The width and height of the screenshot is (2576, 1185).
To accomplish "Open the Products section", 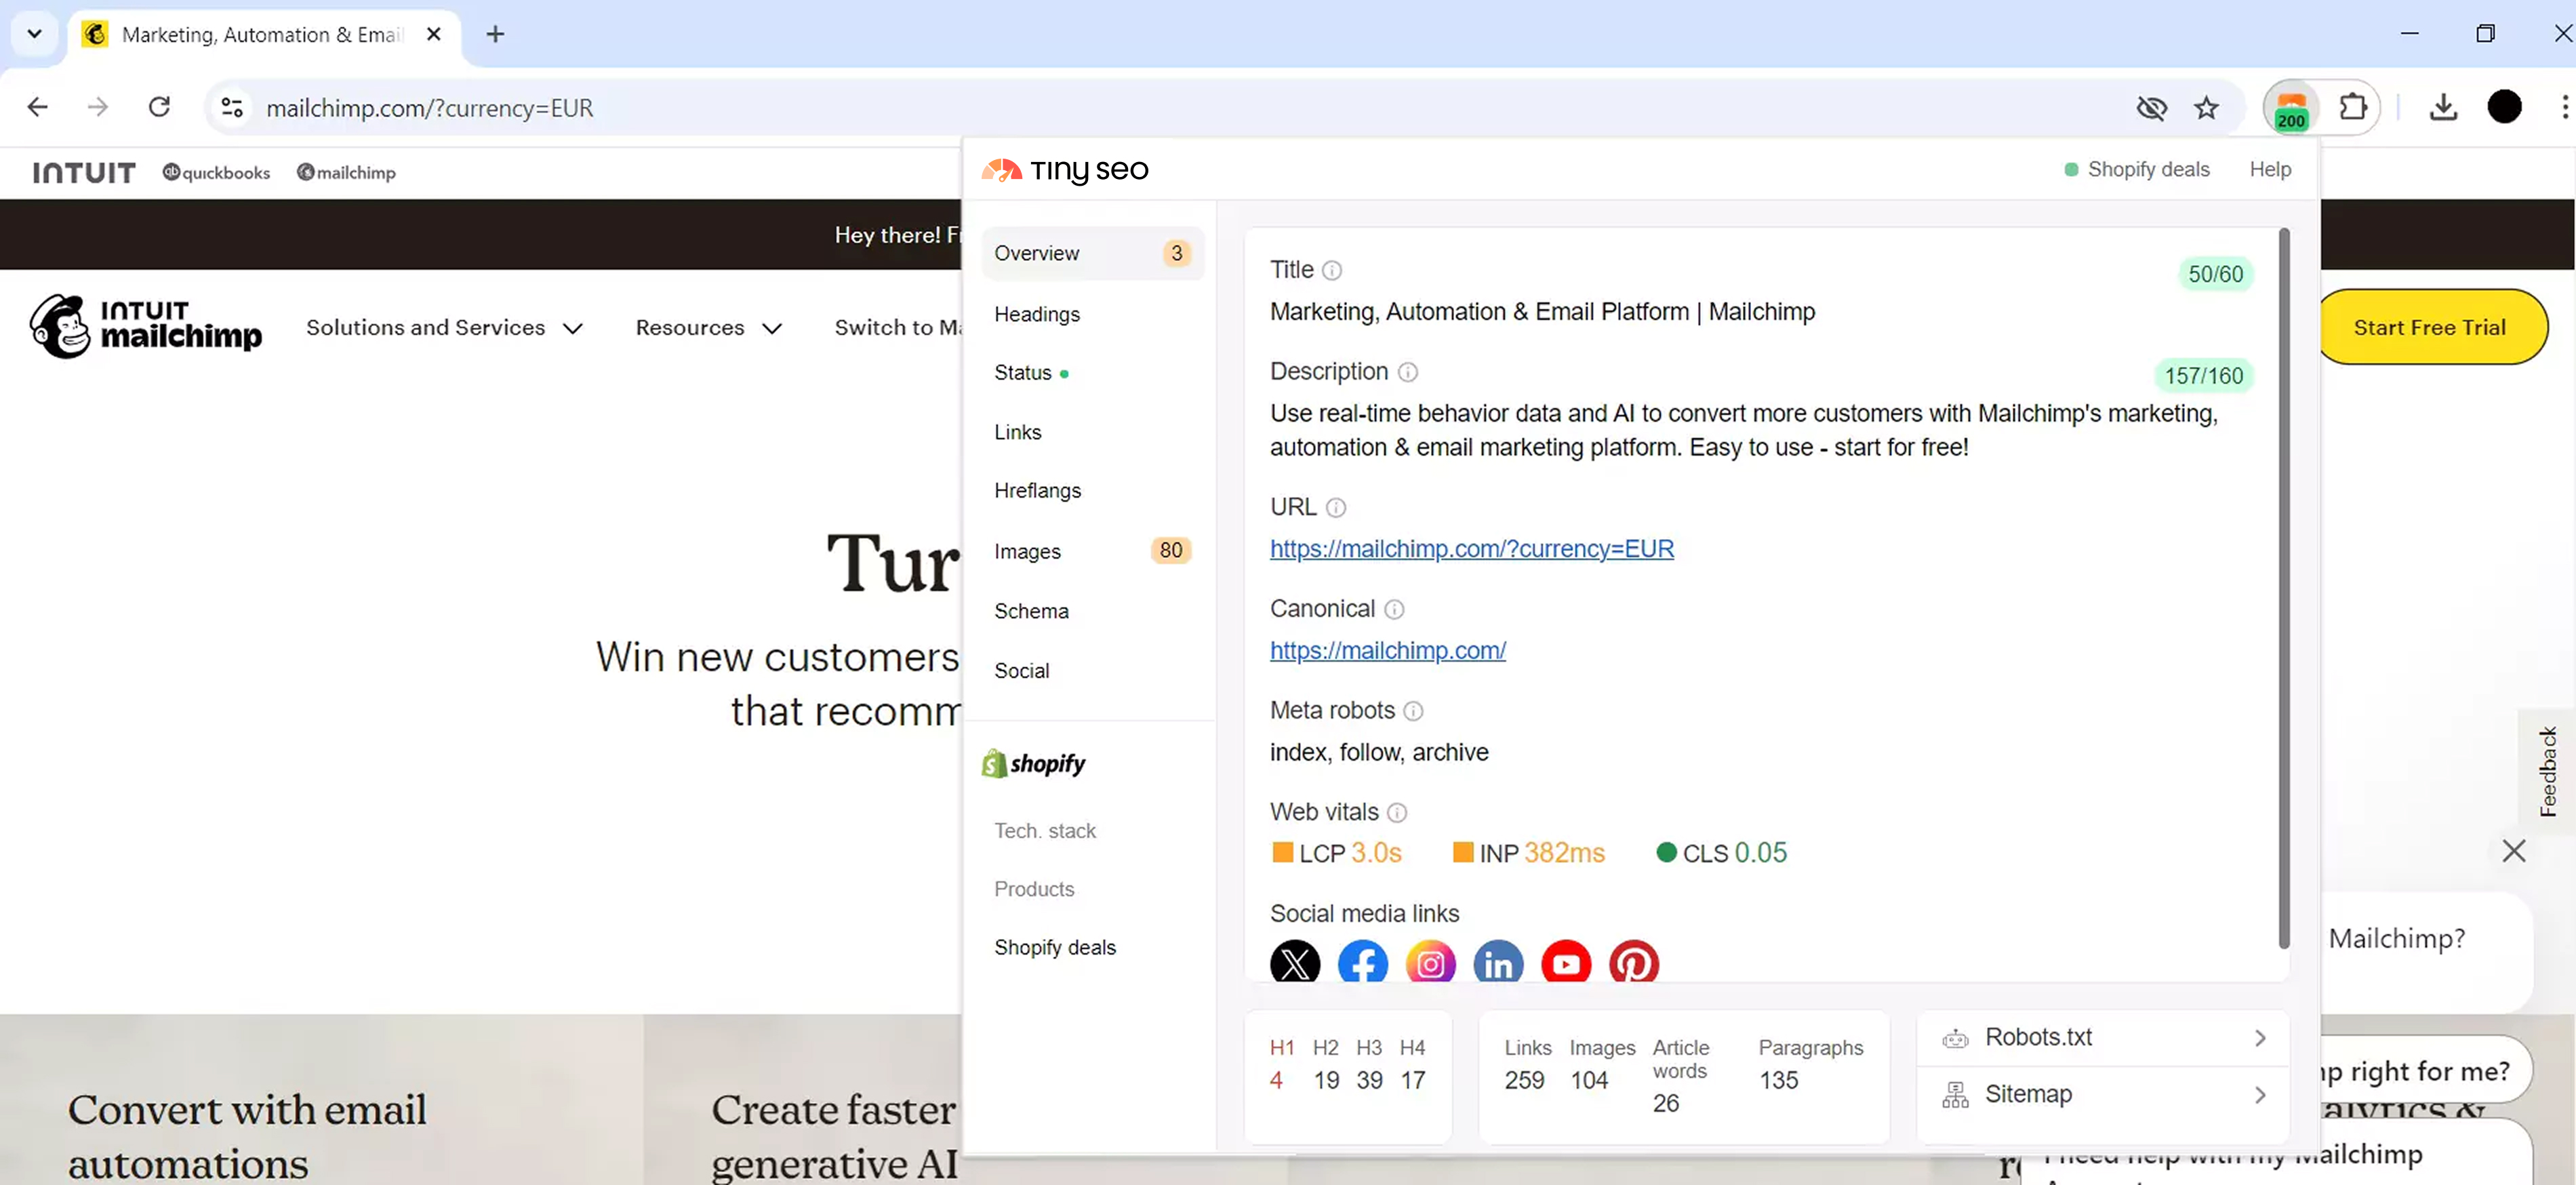I will [1034, 889].
